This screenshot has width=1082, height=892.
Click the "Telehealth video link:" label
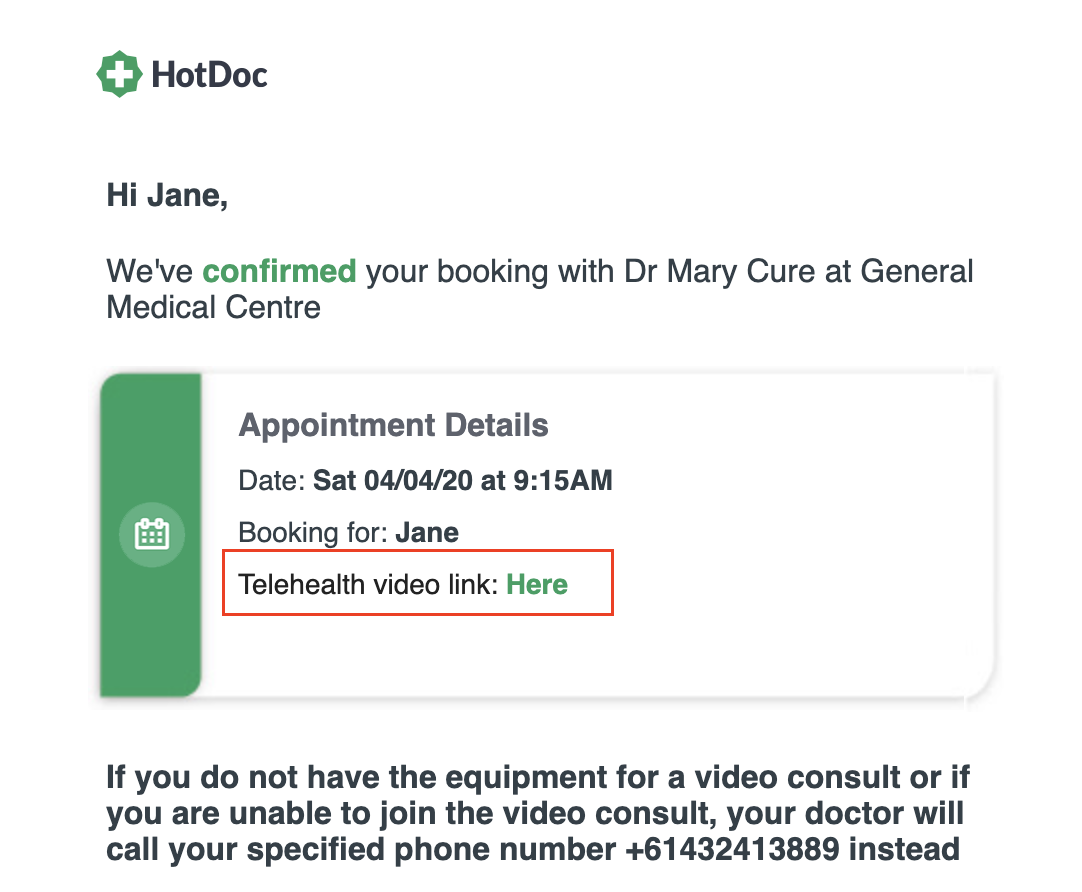(x=368, y=584)
